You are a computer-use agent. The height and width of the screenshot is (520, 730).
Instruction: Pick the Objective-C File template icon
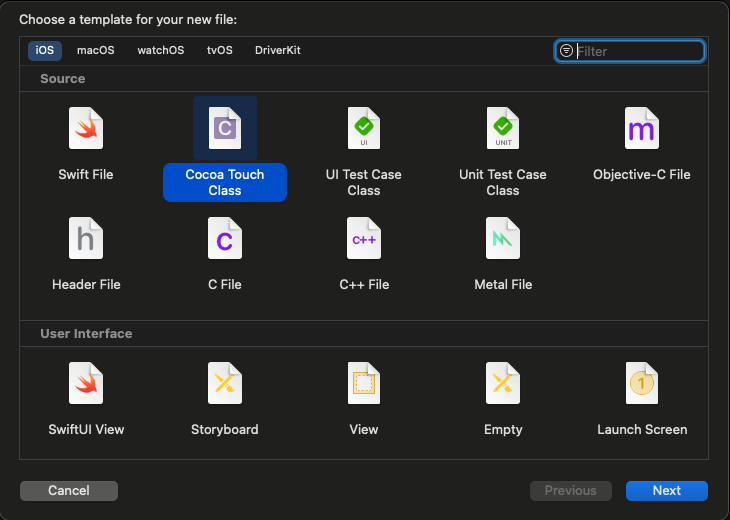[642, 128]
